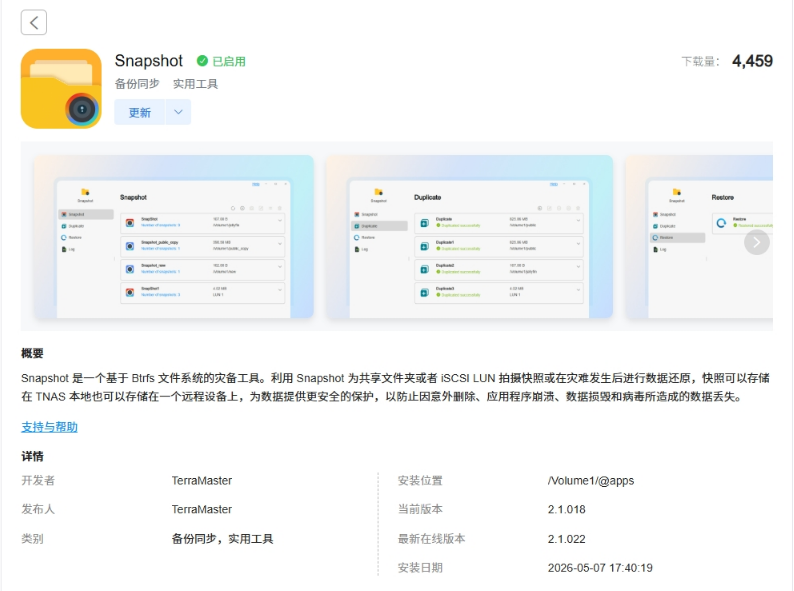Click the 类别 value 备份同步，实用工具

[x=222, y=539]
